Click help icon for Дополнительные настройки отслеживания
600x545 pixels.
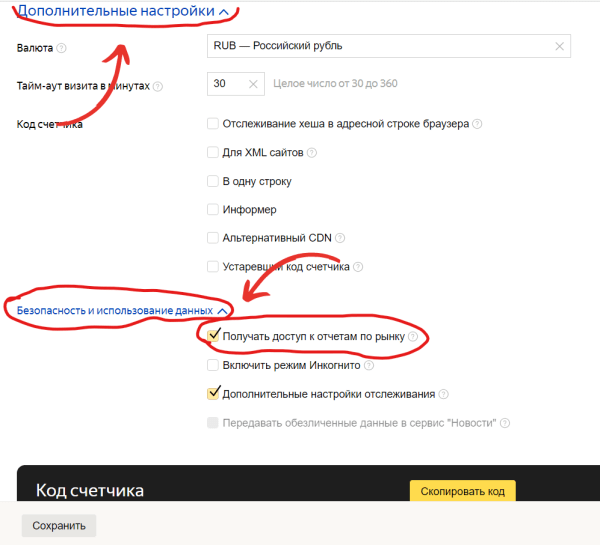click(443, 394)
